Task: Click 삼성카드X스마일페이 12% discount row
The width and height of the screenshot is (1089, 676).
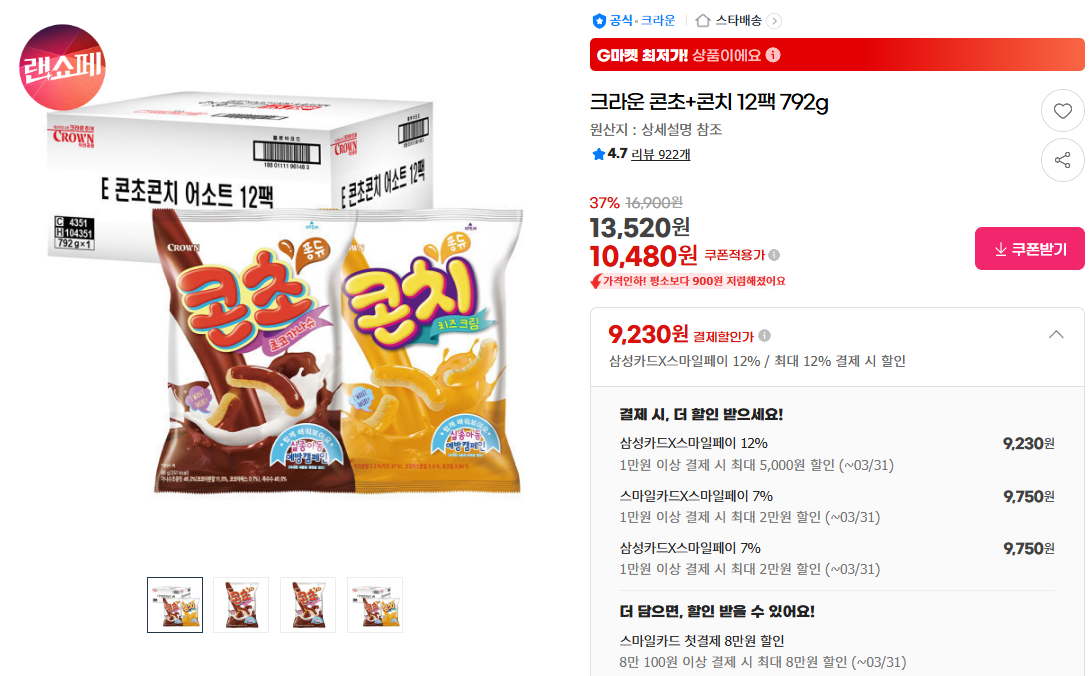Action: point(837,454)
